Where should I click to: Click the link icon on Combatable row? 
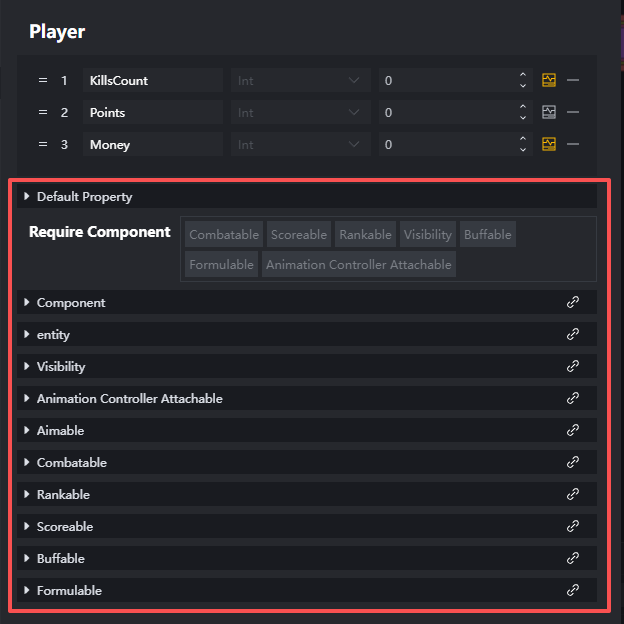pos(573,462)
